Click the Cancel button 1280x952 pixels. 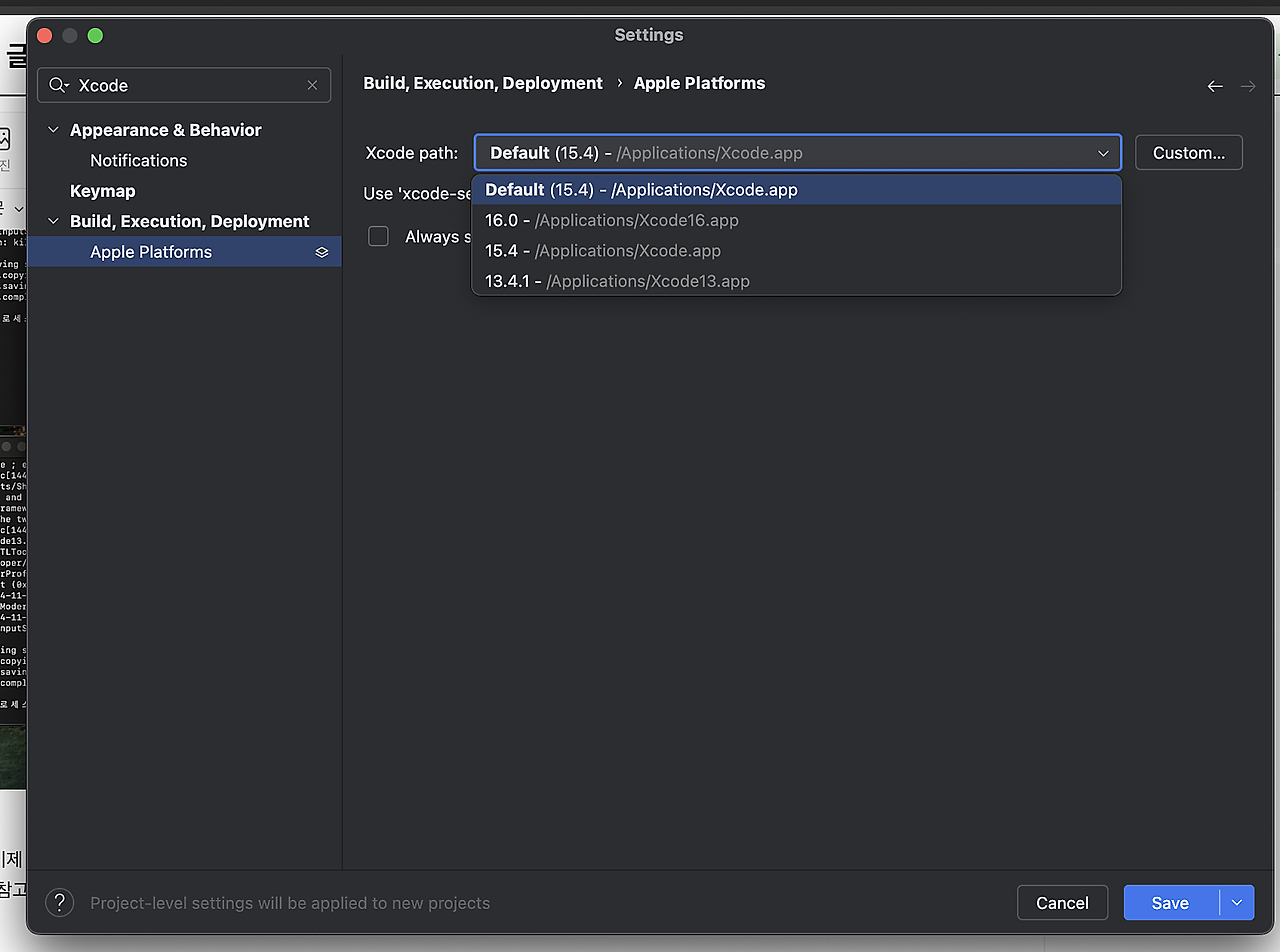[x=1062, y=903]
